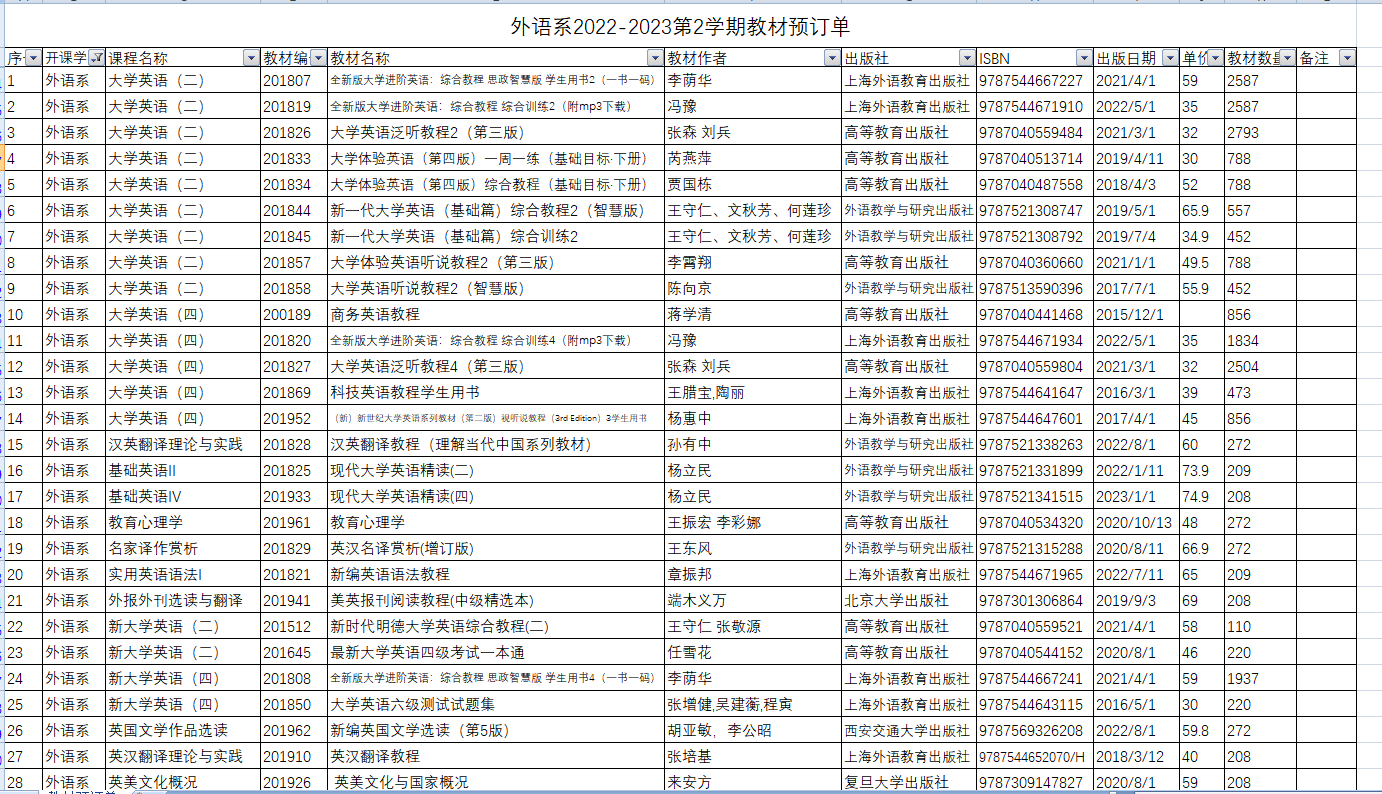1382x794 pixels.
Task: Select author cell 陈向京
Action: (x=753, y=288)
